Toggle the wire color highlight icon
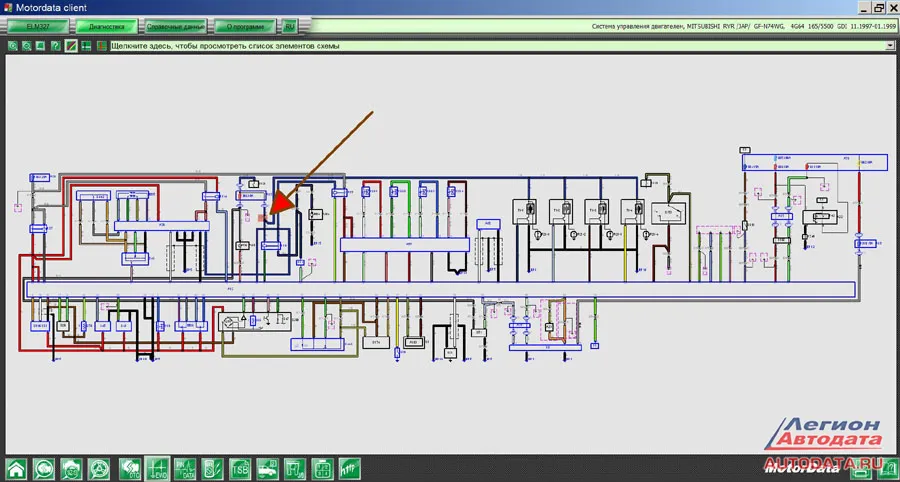 click(x=71, y=46)
